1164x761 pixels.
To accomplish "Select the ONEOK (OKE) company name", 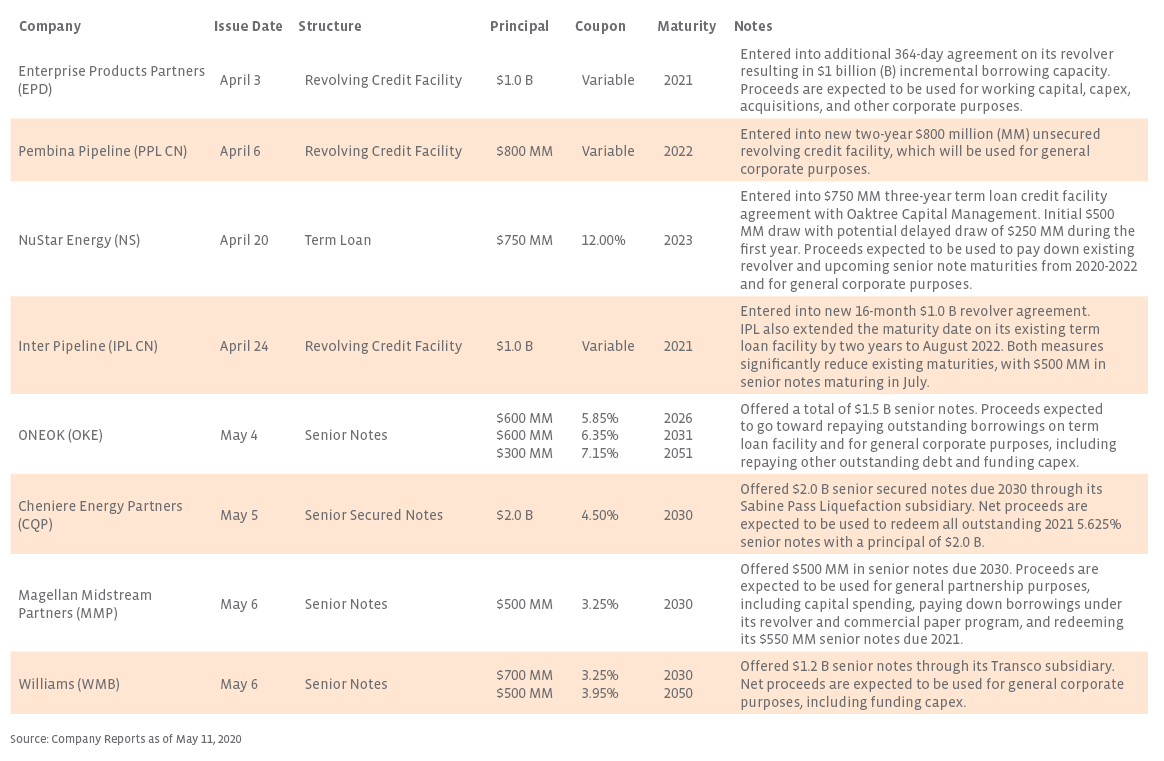I will coord(60,435).
